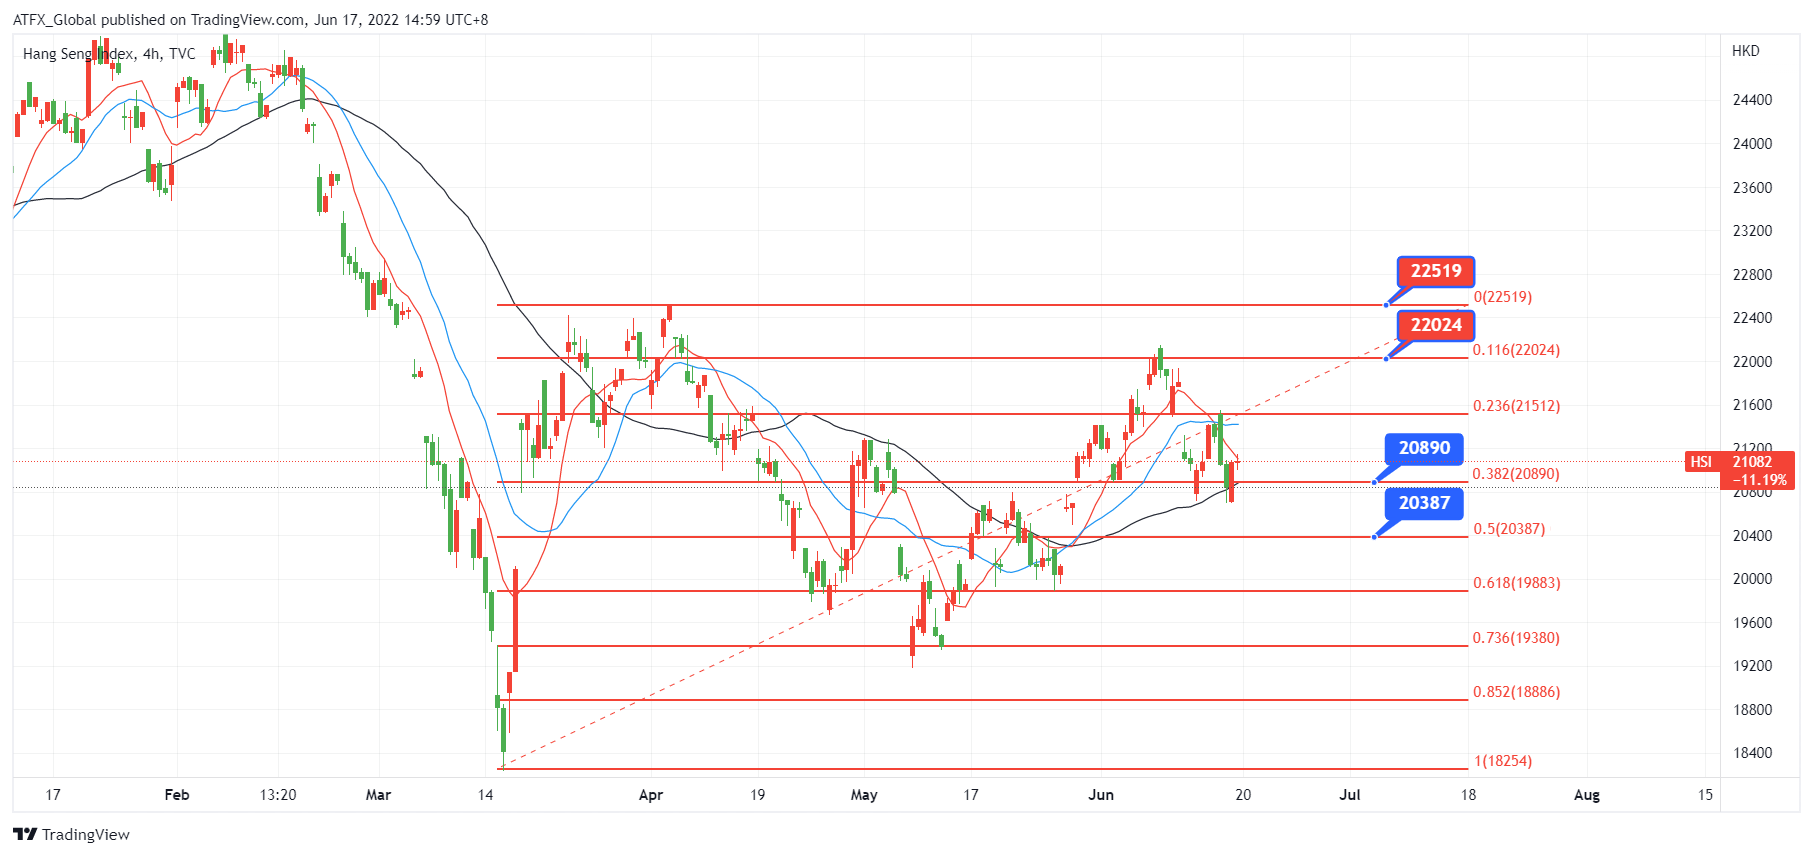This screenshot has width=1813, height=856.
Task: Click 20000 on the price axis
Action: coord(1752,579)
